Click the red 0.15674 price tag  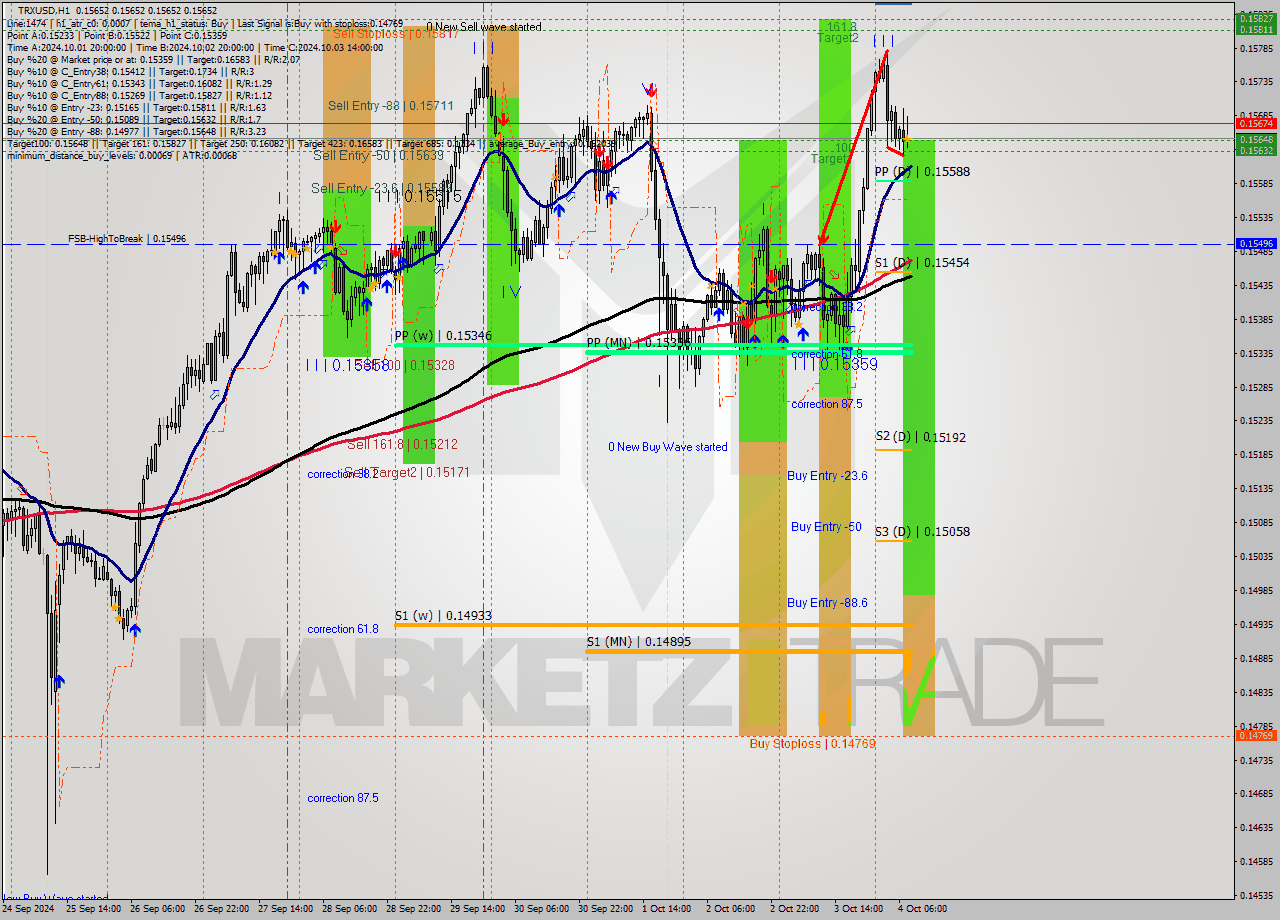point(1257,123)
